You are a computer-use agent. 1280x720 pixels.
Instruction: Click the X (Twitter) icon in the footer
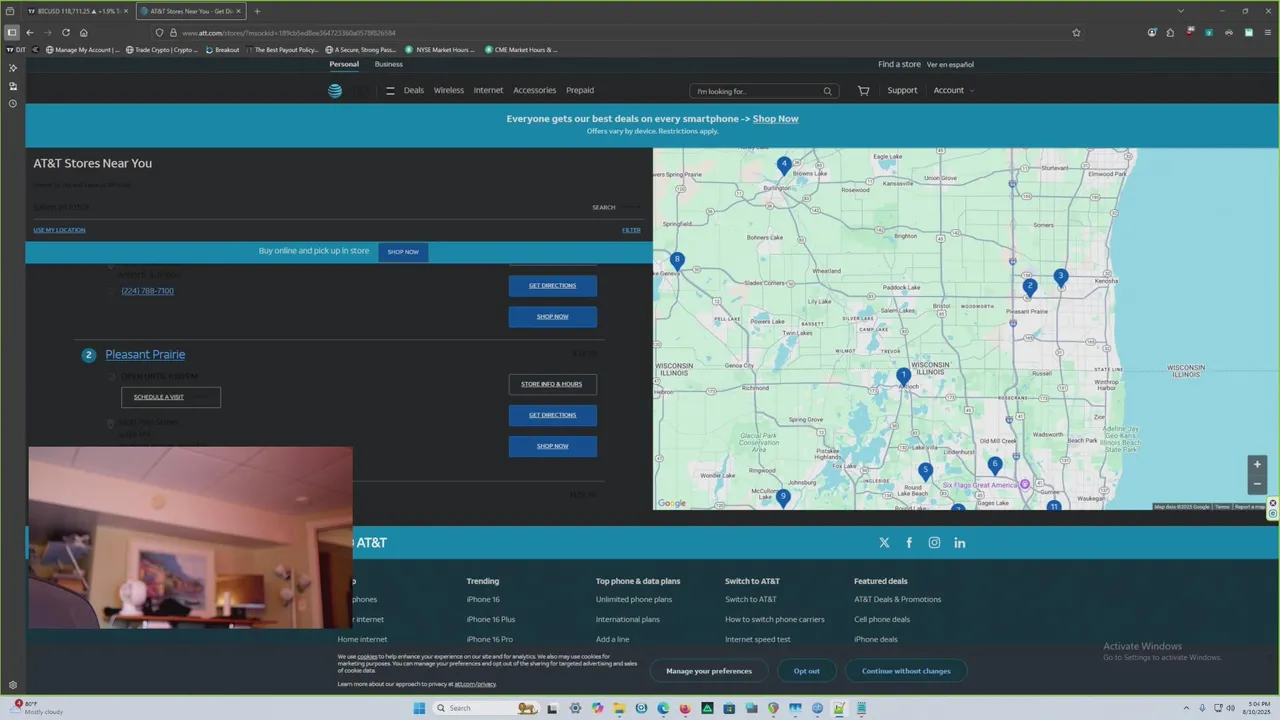[x=884, y=543]
